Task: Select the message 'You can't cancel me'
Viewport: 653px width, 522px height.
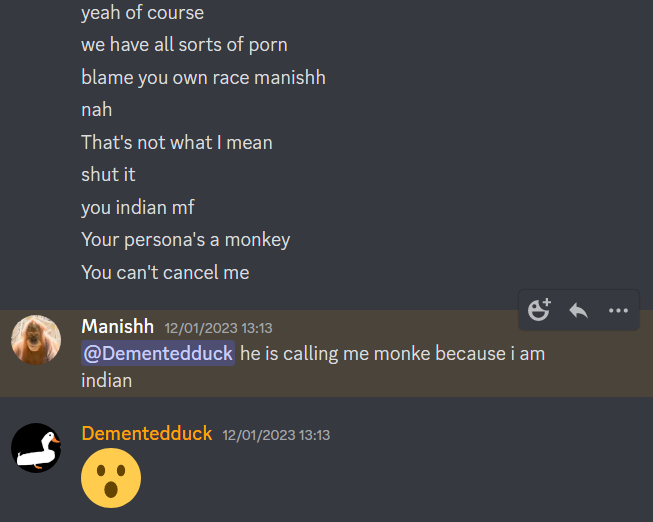Action: click(165, 272)
